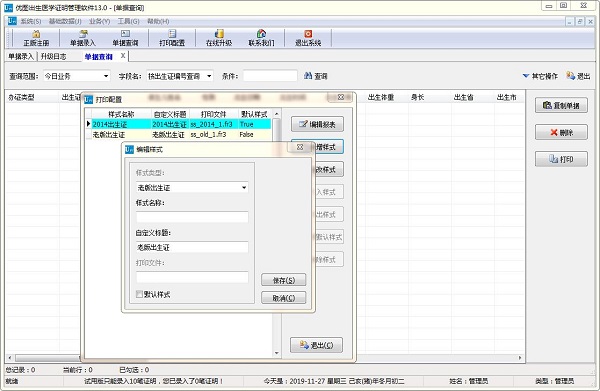Click the 办证类型 column header

pyautogui.click(x=21, y=98)
